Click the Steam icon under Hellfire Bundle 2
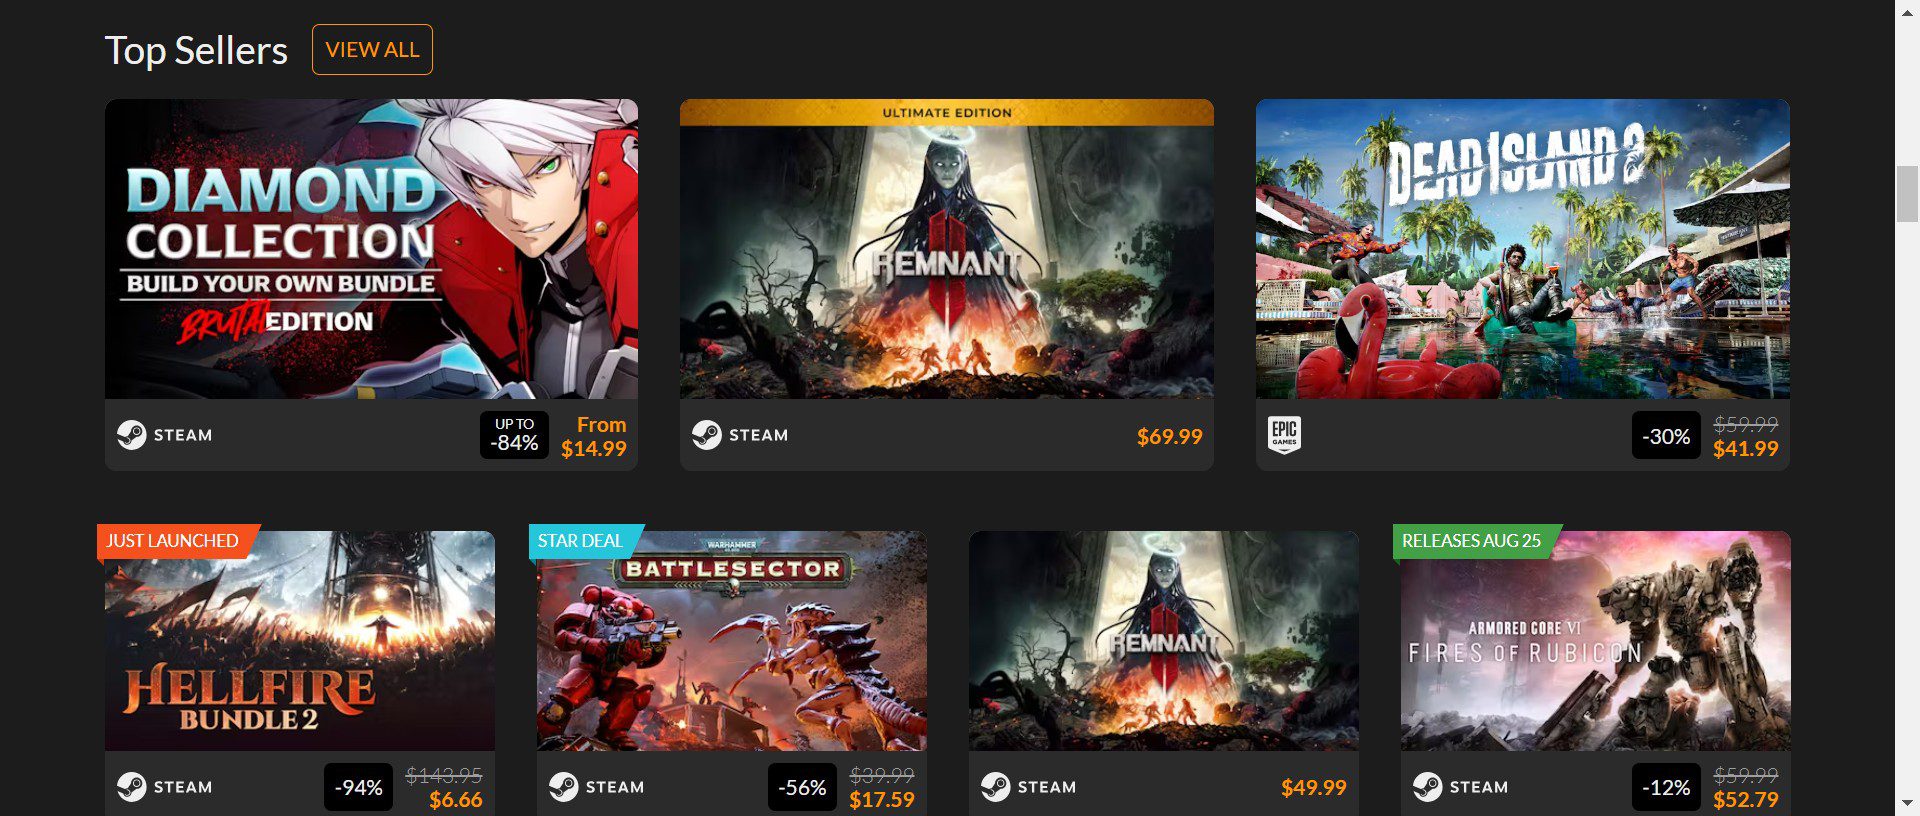 point(131,787)
